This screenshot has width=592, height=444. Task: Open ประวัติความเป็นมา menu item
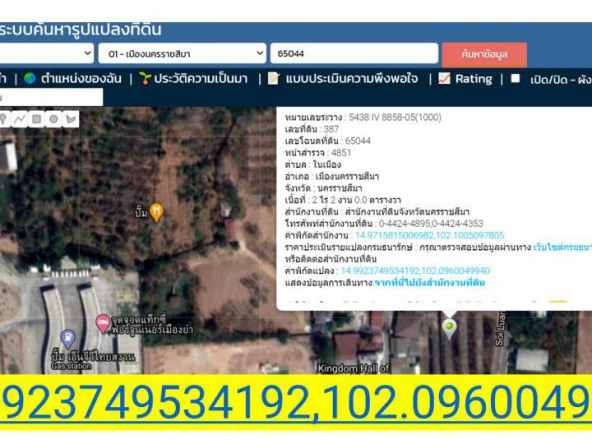193,79
